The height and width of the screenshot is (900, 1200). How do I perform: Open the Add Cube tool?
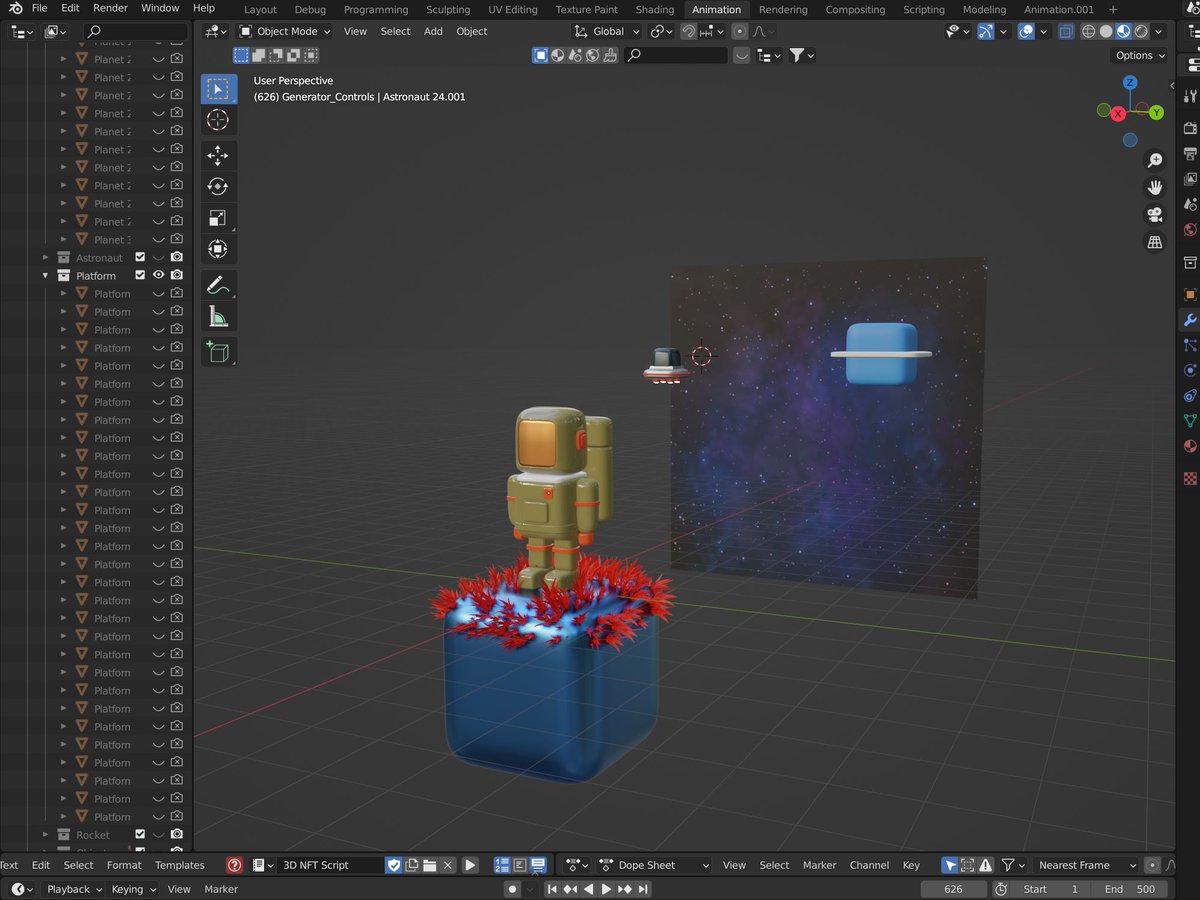[218, 351]
